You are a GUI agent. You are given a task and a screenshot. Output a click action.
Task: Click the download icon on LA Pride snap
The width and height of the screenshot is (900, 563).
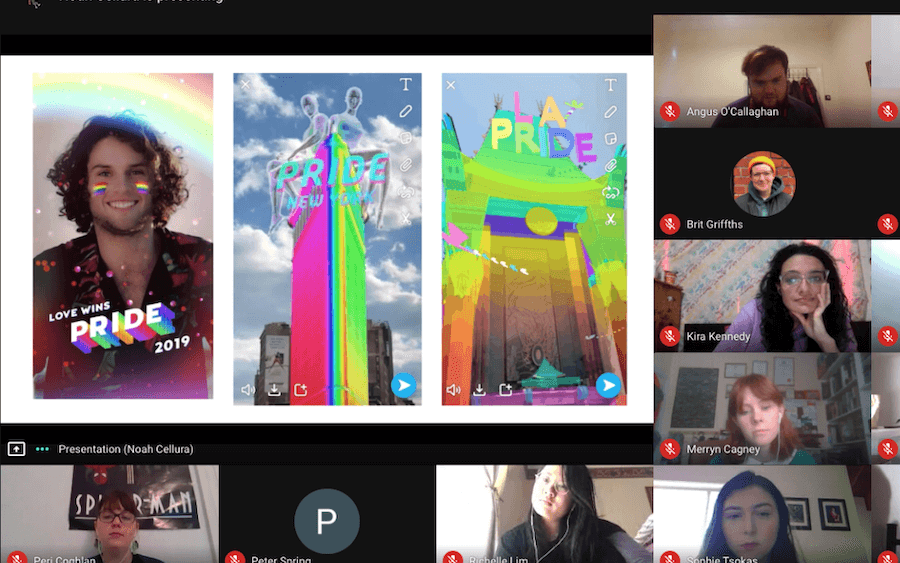pyautogui.click(x=479, y=390)
